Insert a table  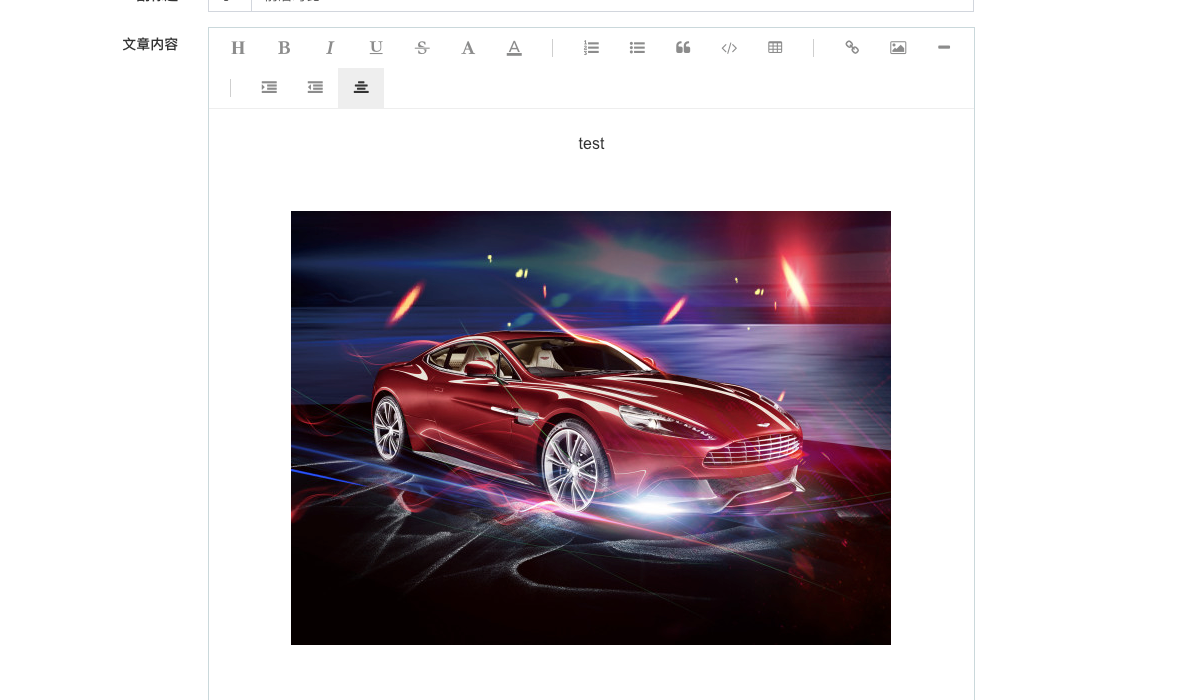click(x=775, y=48)
